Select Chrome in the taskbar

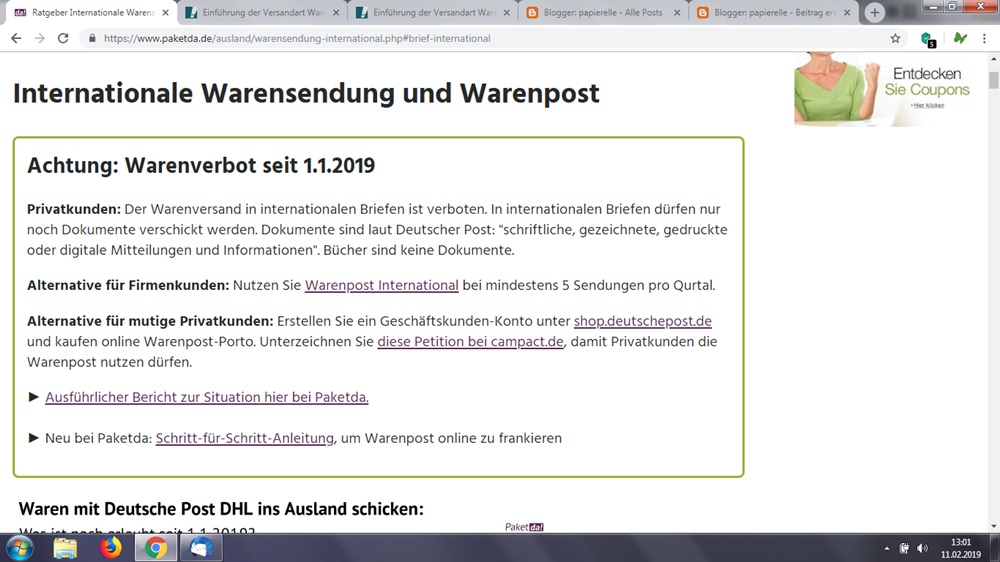point(155,548)
